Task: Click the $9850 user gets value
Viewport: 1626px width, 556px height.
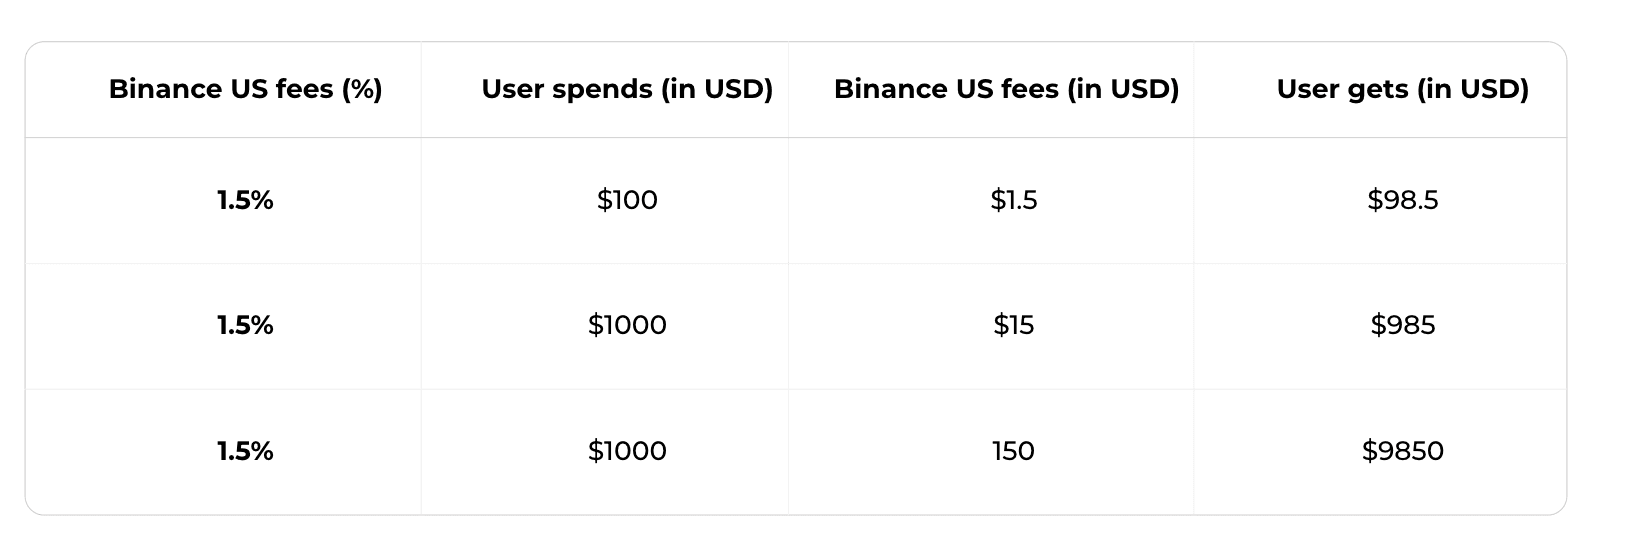Action: tap(1402, 451)
